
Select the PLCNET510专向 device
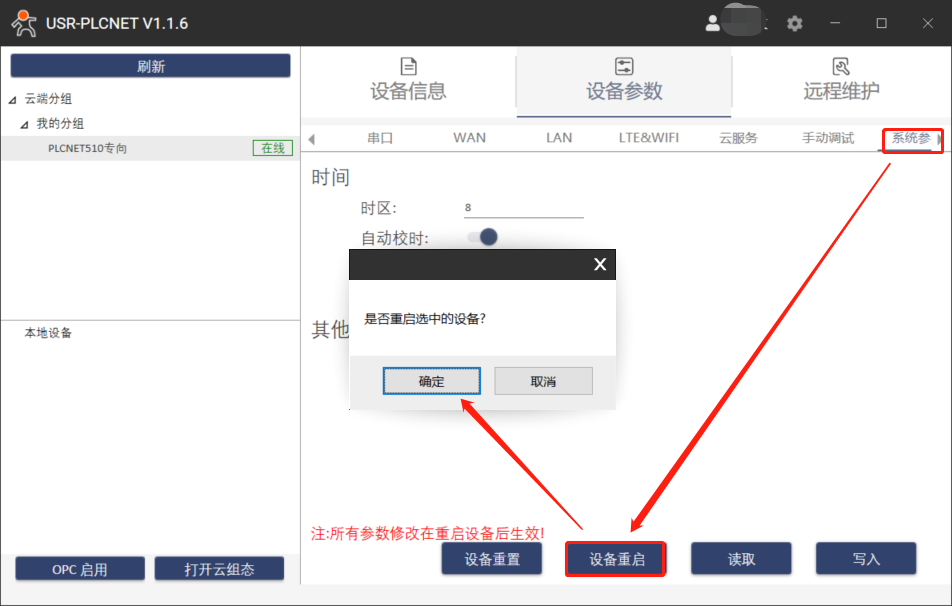[88, 148]
